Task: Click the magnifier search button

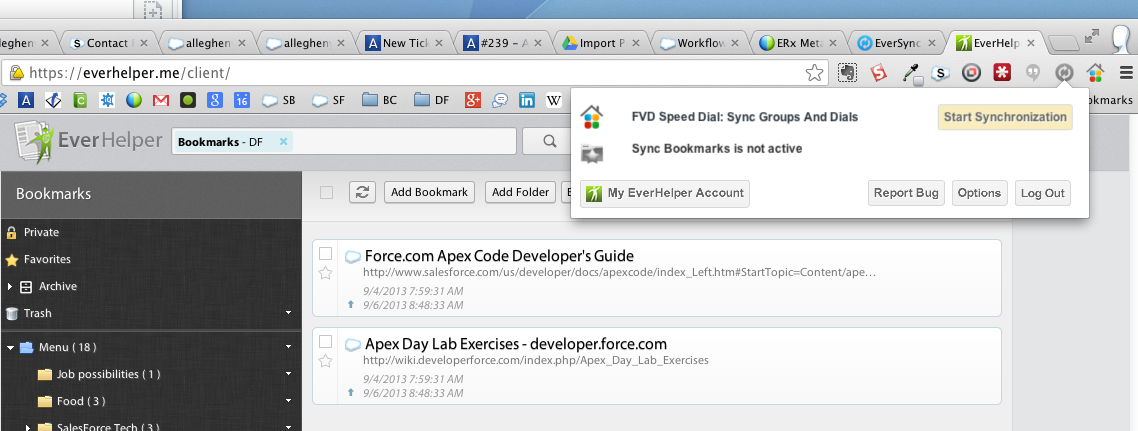Action: click(549, 141)
